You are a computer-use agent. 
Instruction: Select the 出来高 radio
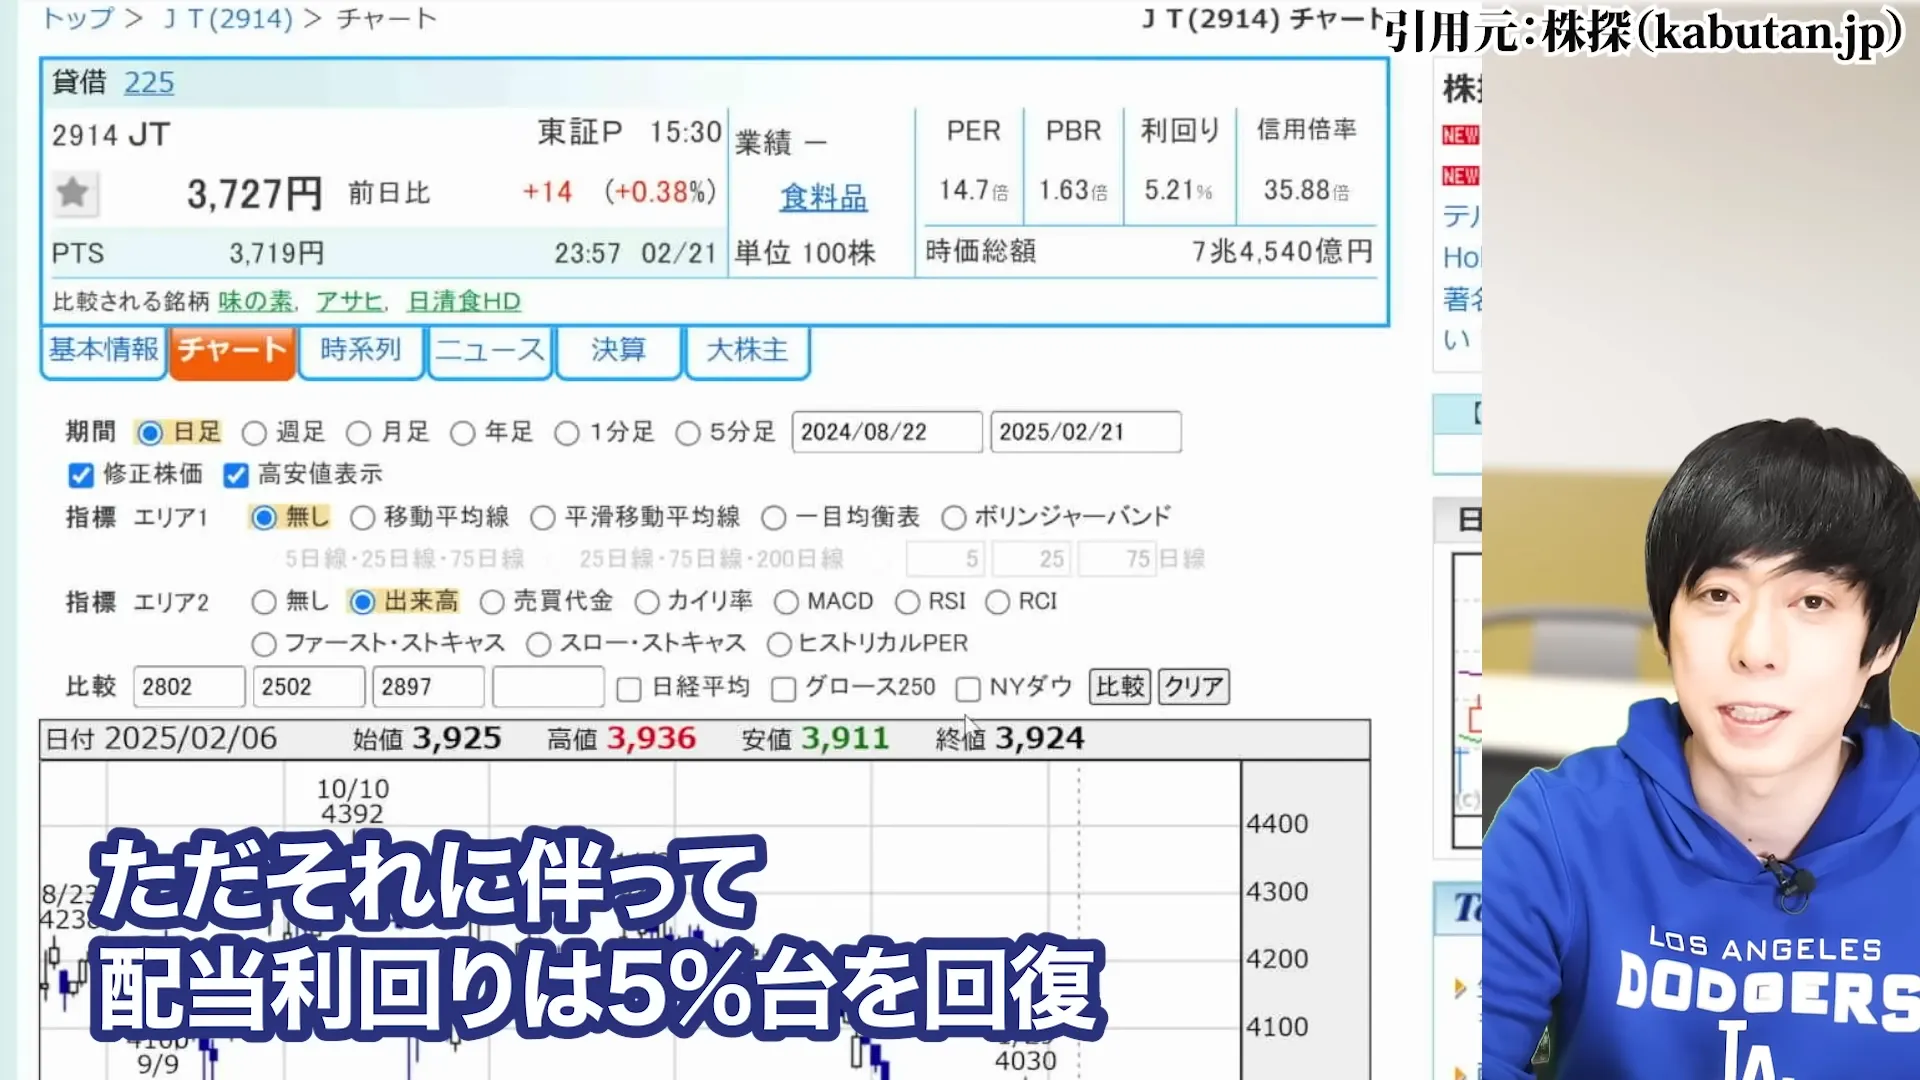coord(363,602)
